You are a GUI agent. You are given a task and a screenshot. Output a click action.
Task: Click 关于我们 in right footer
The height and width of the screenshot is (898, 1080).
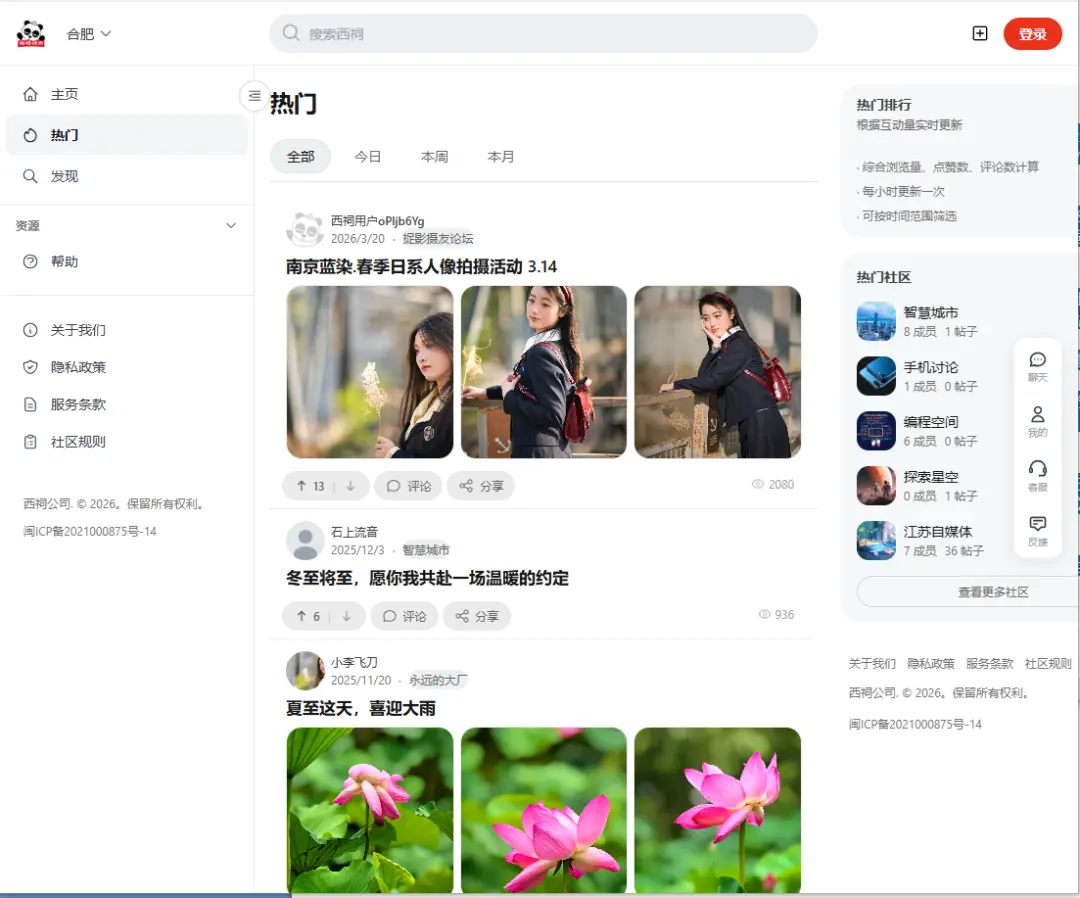point(871,664)
